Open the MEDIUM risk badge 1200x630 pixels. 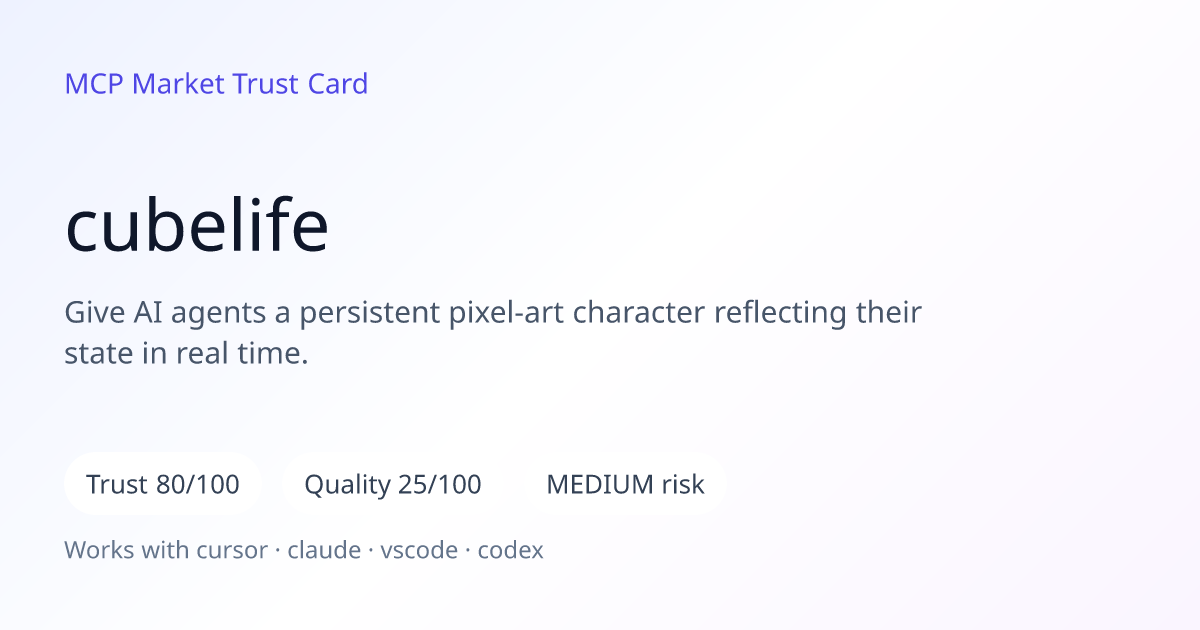(x=625, y=484)
